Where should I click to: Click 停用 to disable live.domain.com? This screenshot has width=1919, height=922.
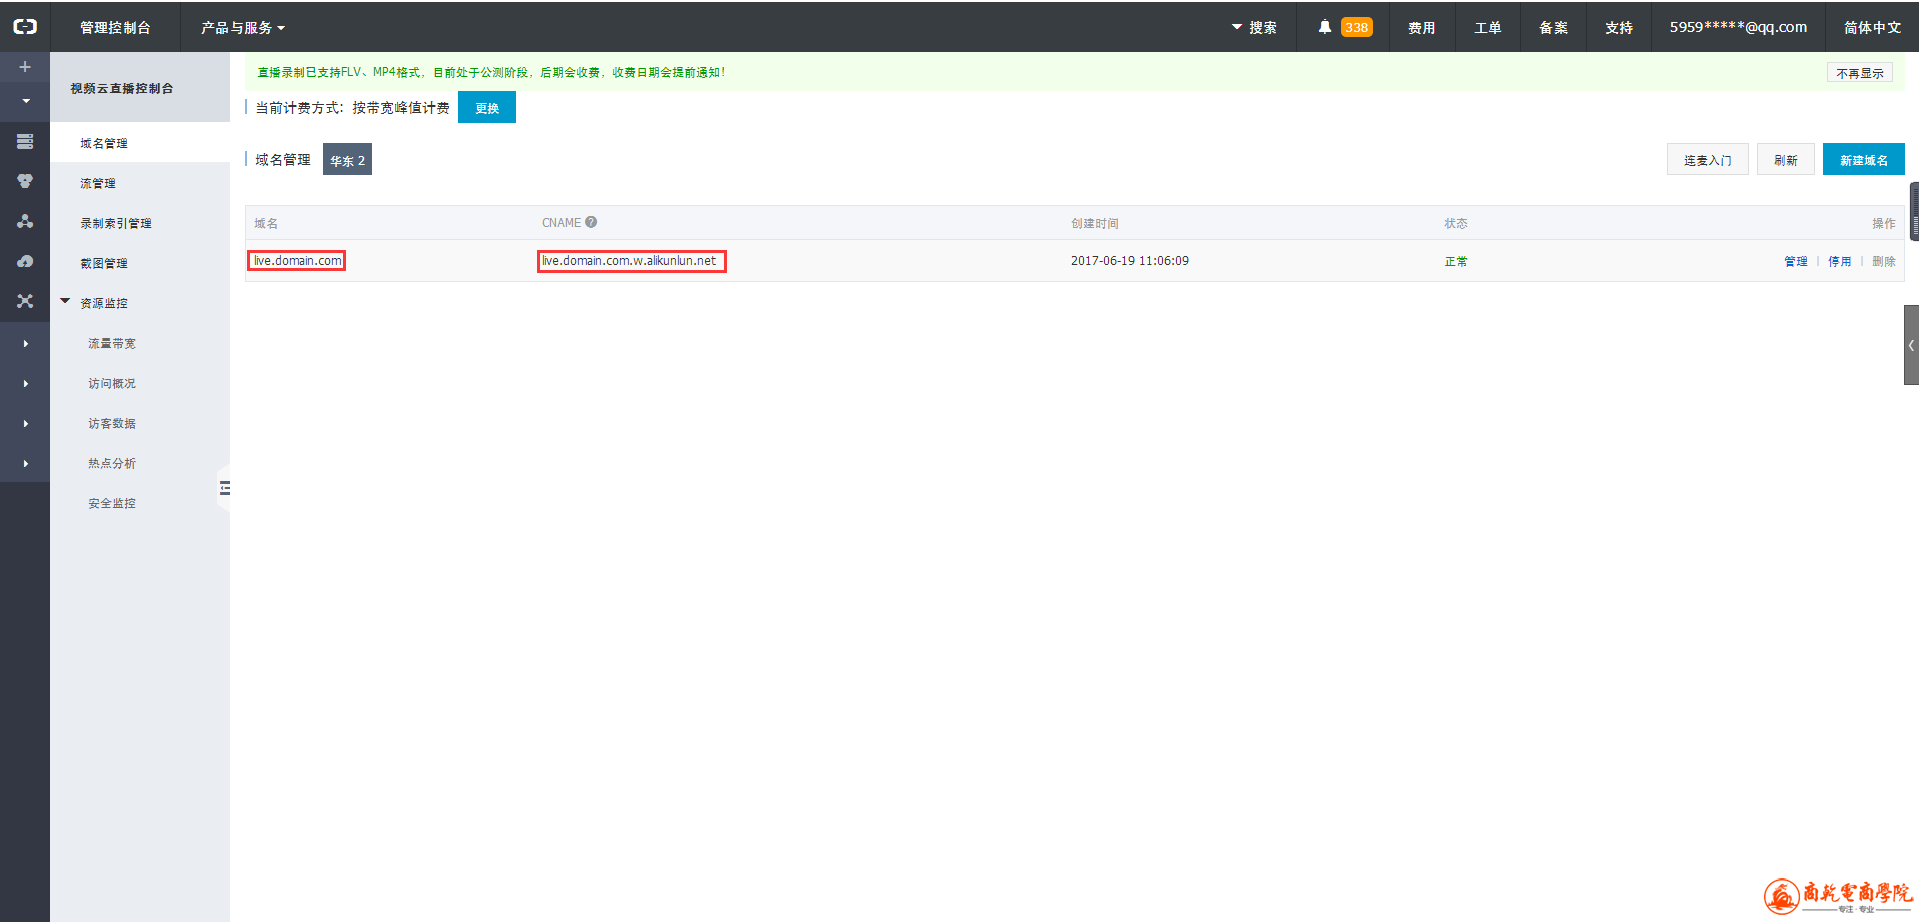[x=1839, y=261]
